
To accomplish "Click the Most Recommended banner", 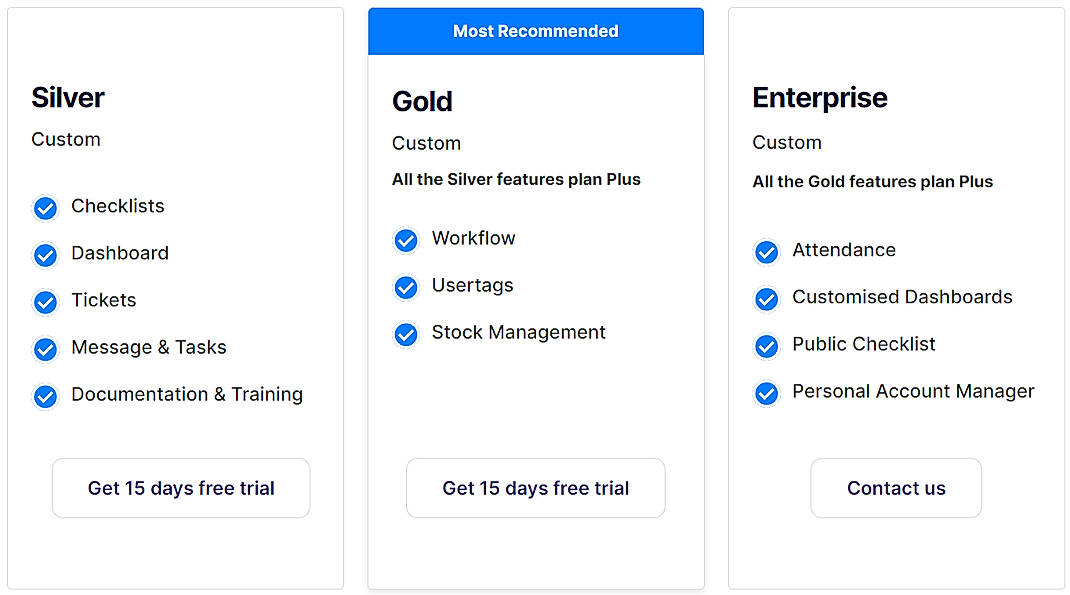I will [x=535, y=31].
